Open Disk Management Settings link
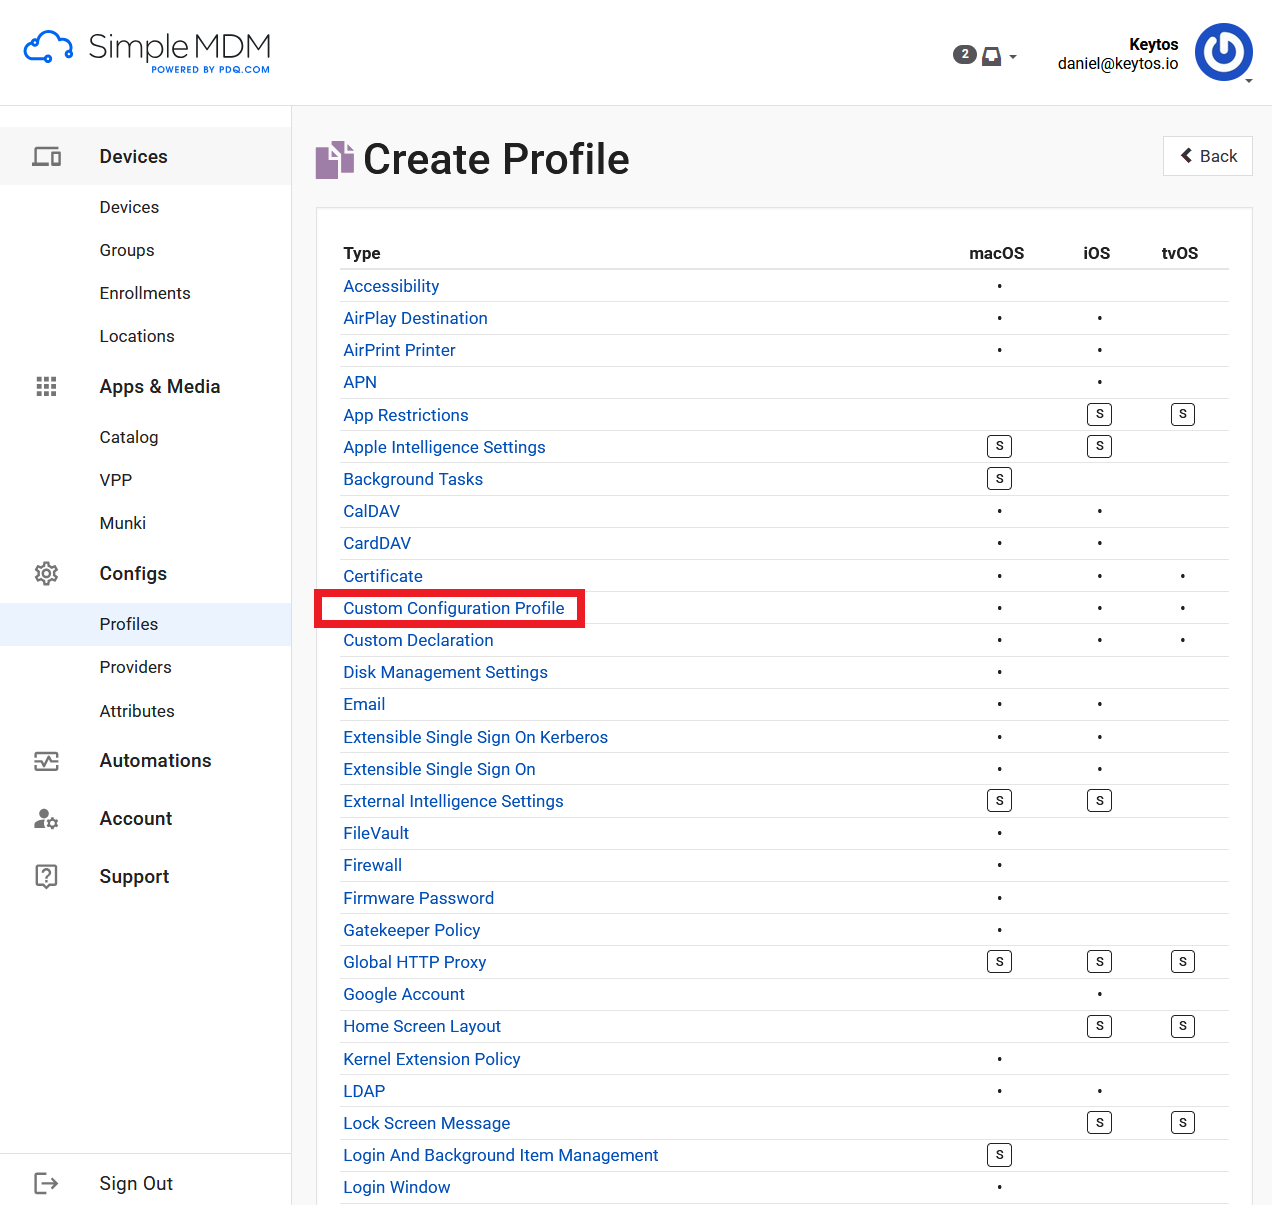This screenshot has height=1205, width=1272. pyautogui.click(x=445, y=672)
